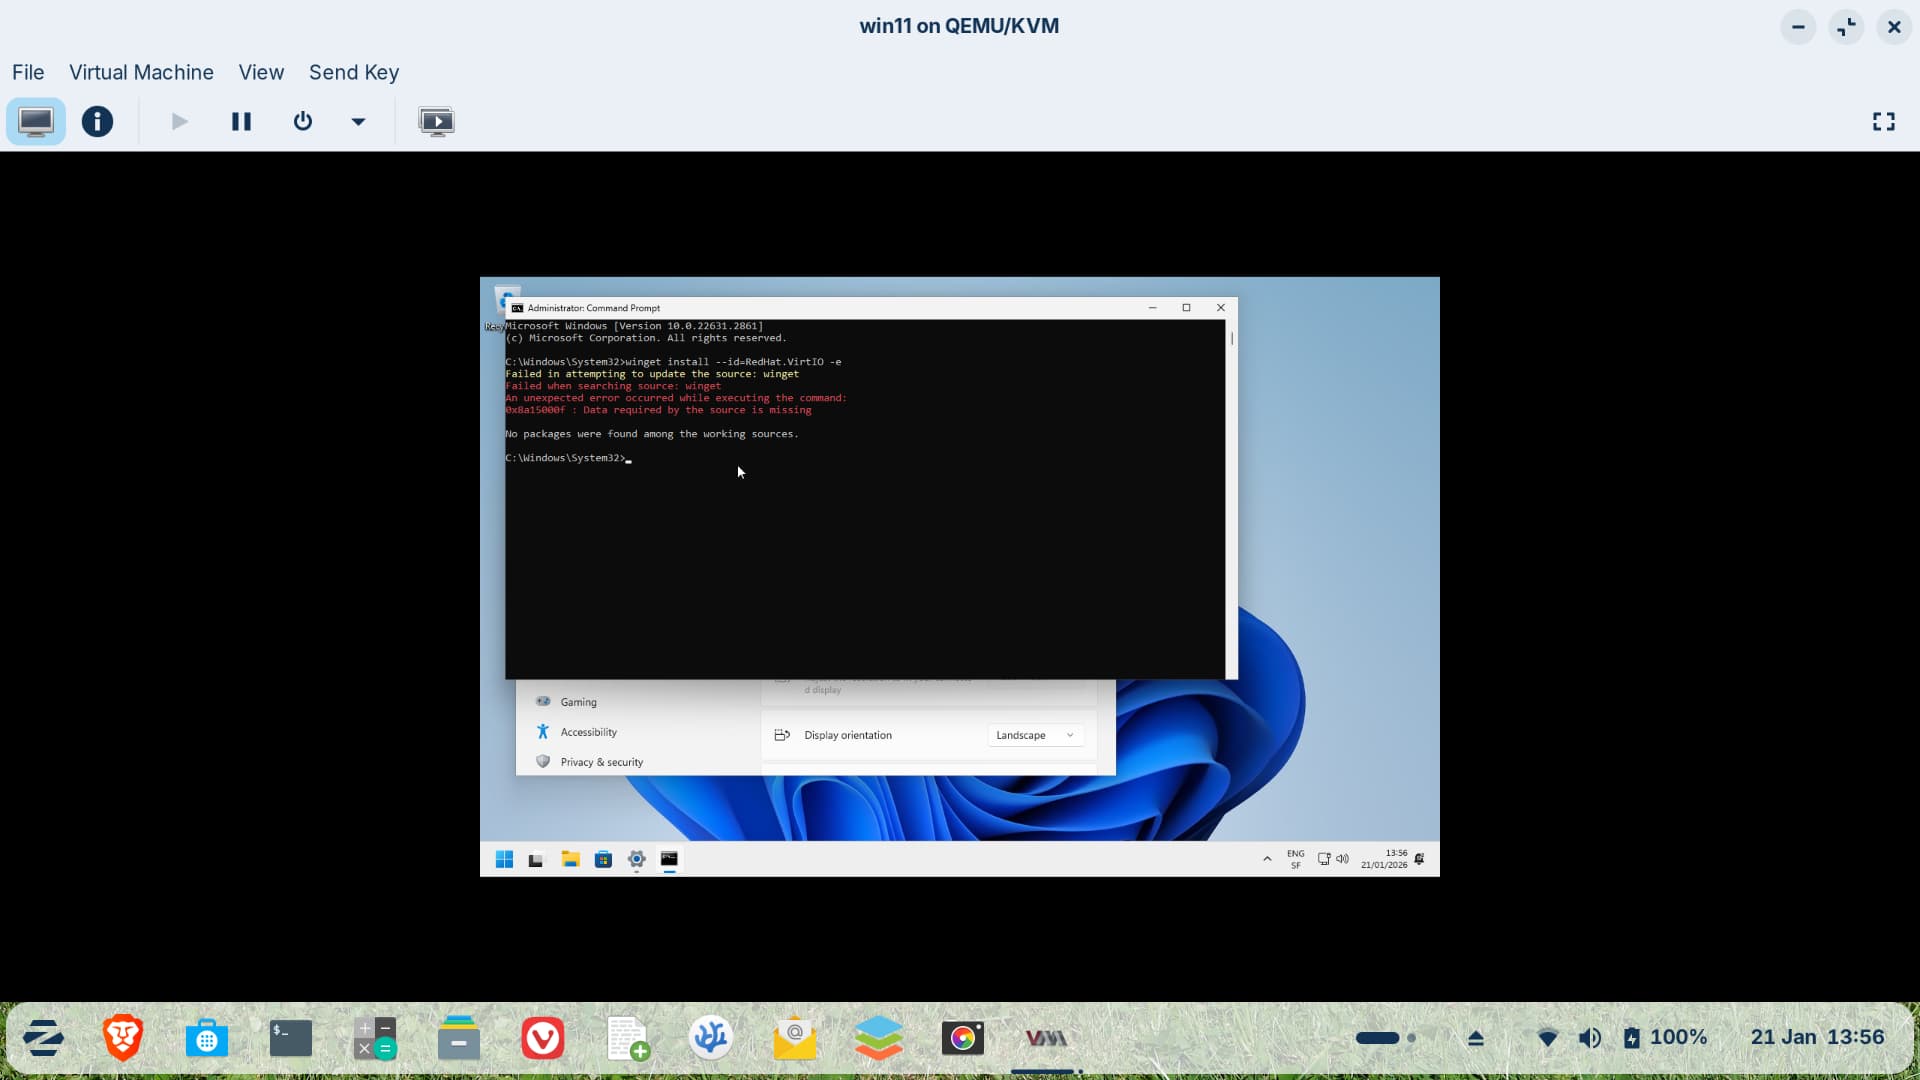The width and height of the screenshot is (1920, 1080).
Task: Open Privacy & security settings
Action: tap(601, 762)
